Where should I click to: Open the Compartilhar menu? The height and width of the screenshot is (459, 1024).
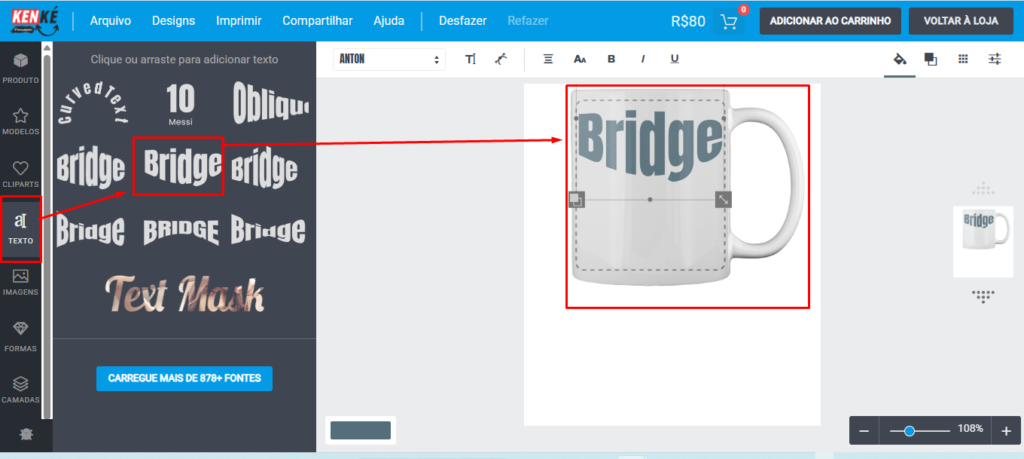pyautogui.click(x=316, y=21)
